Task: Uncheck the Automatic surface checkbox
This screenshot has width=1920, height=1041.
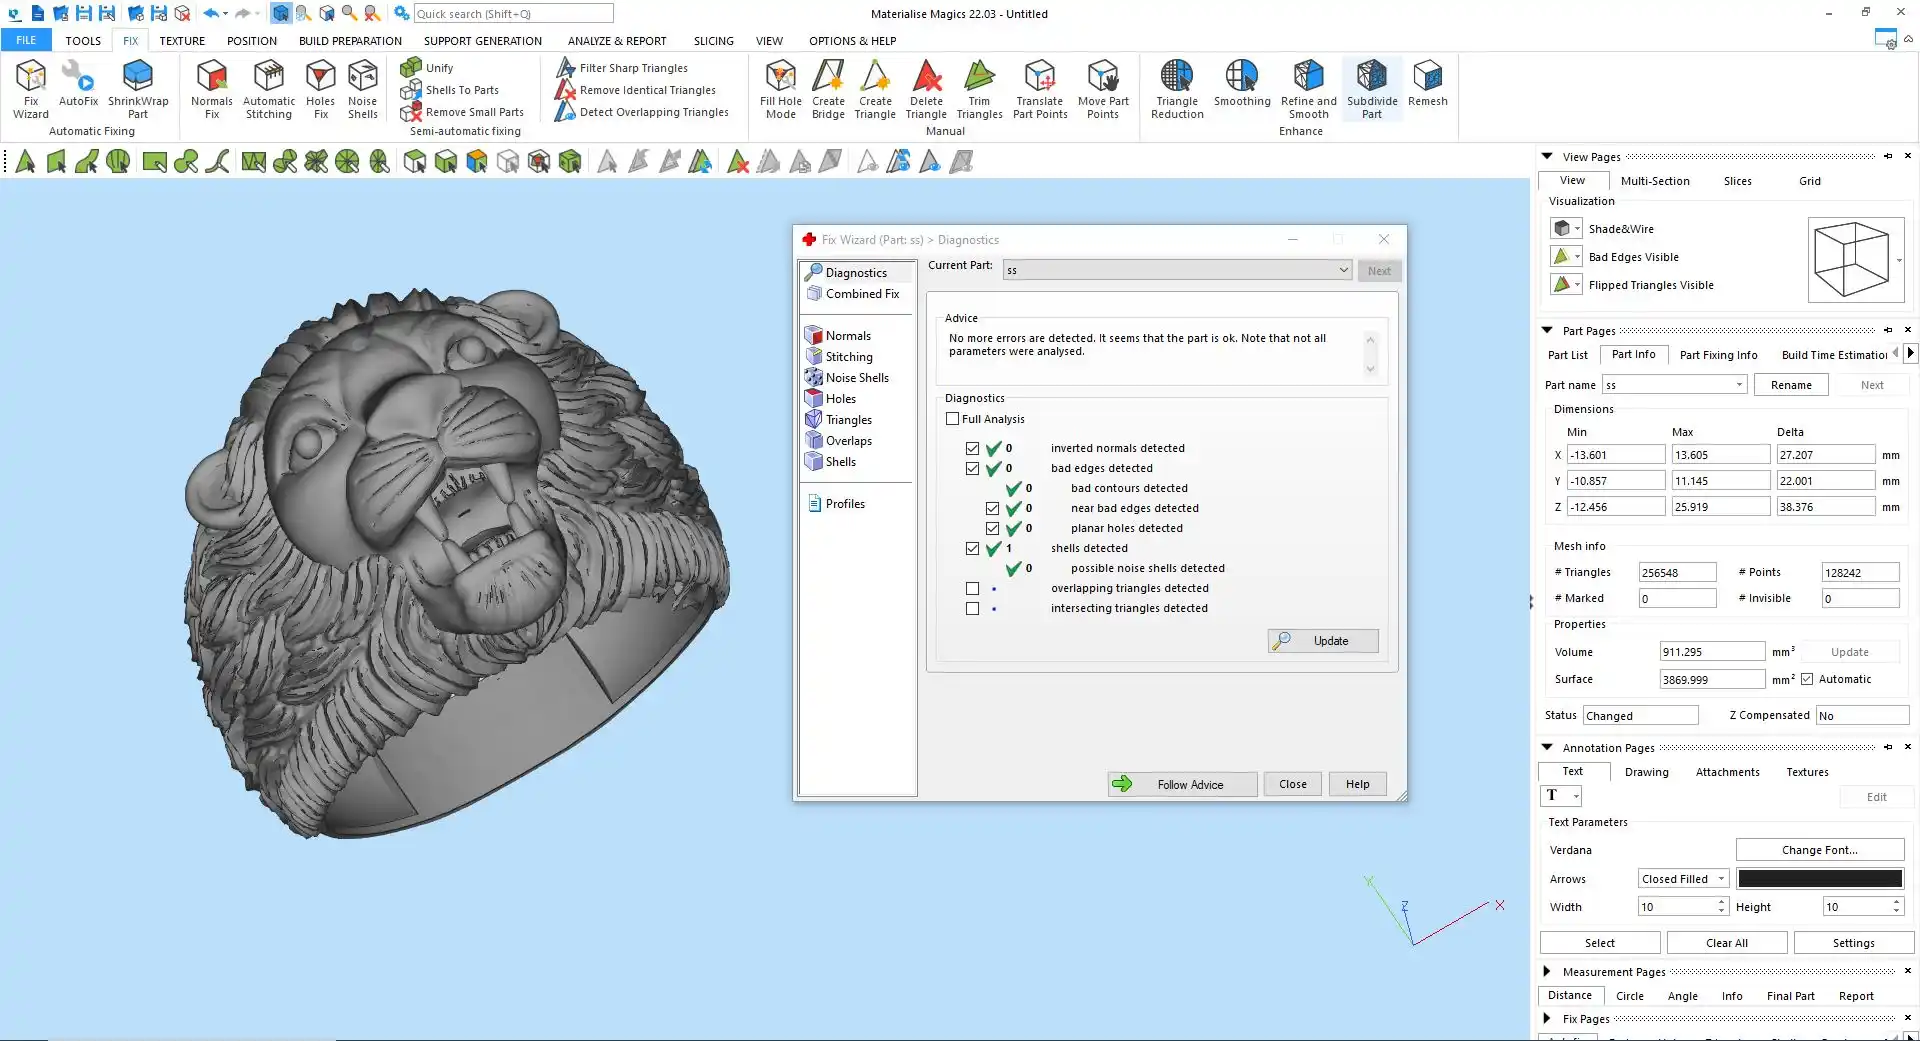Action: point(1807,679)
